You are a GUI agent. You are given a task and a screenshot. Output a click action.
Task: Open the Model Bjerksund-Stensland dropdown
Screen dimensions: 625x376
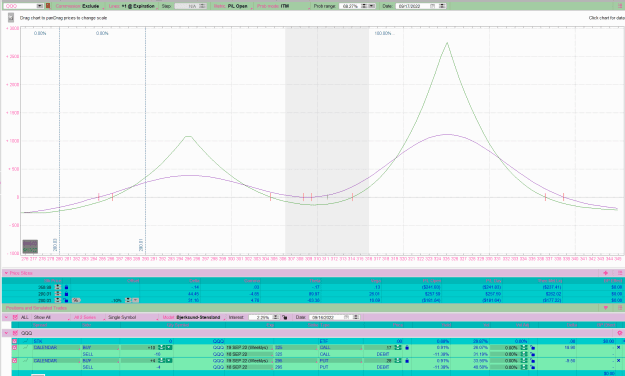coord(193,317)
